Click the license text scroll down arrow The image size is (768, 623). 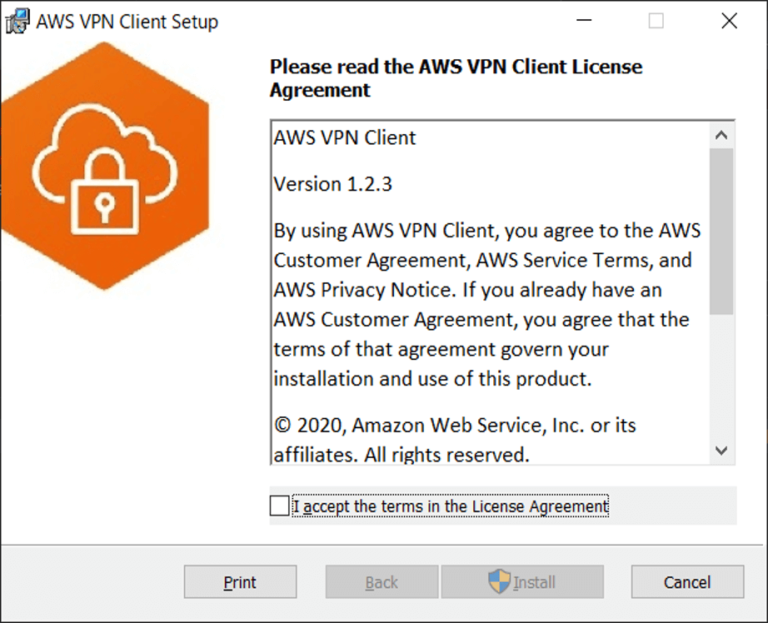[721, 451]
